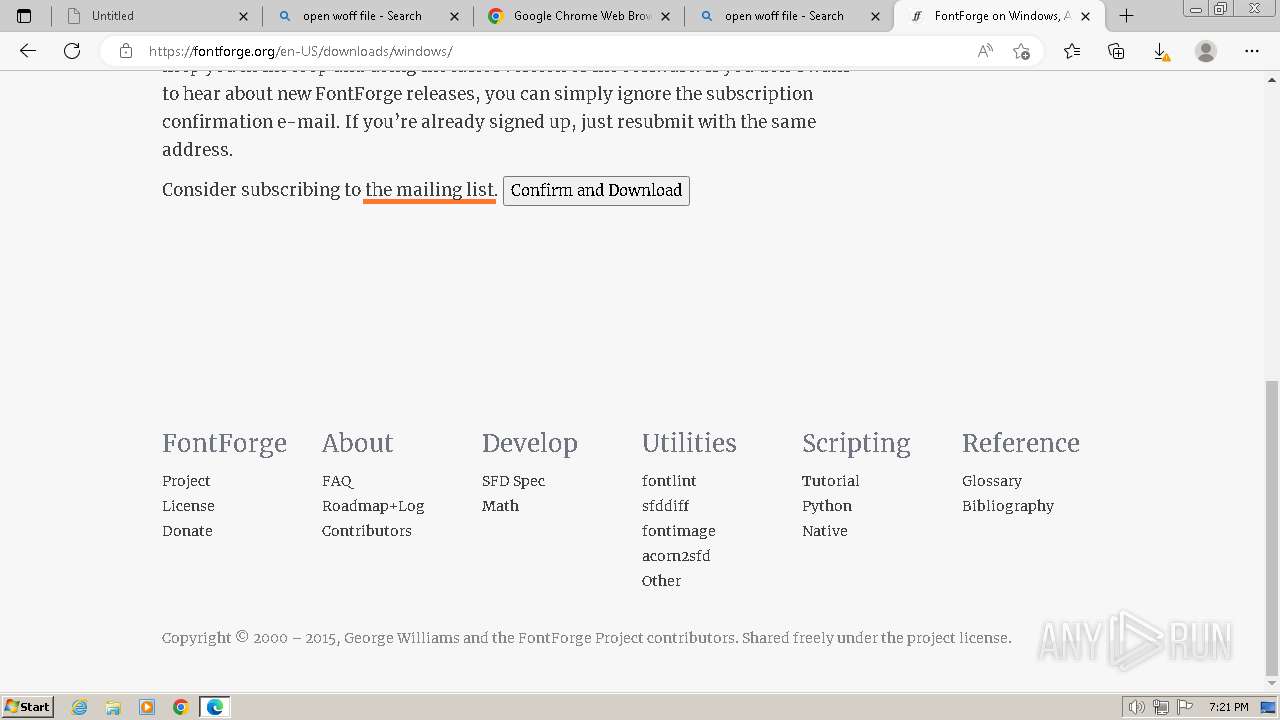Click the 7:21 PM system clock
The image size is (1280, 720).
[x=1228, y=707]
